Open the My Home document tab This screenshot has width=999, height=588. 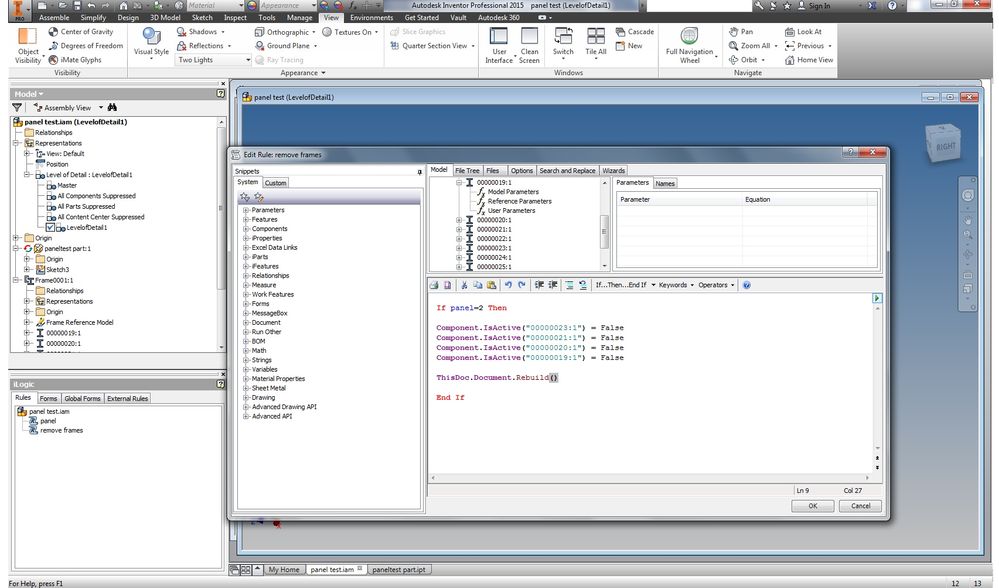(284, 570)
